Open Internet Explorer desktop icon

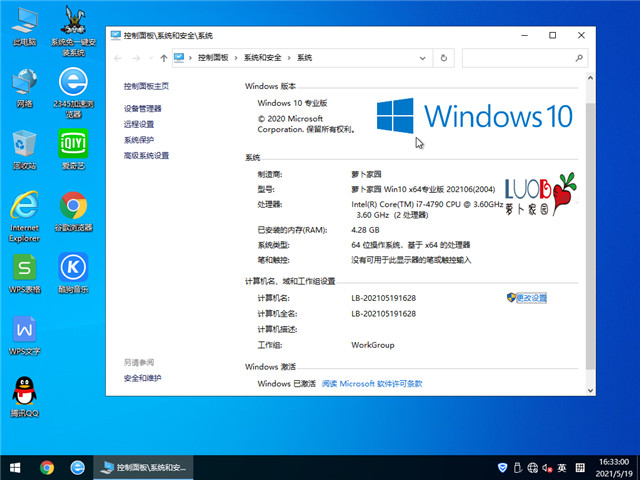tap(24, 216)
